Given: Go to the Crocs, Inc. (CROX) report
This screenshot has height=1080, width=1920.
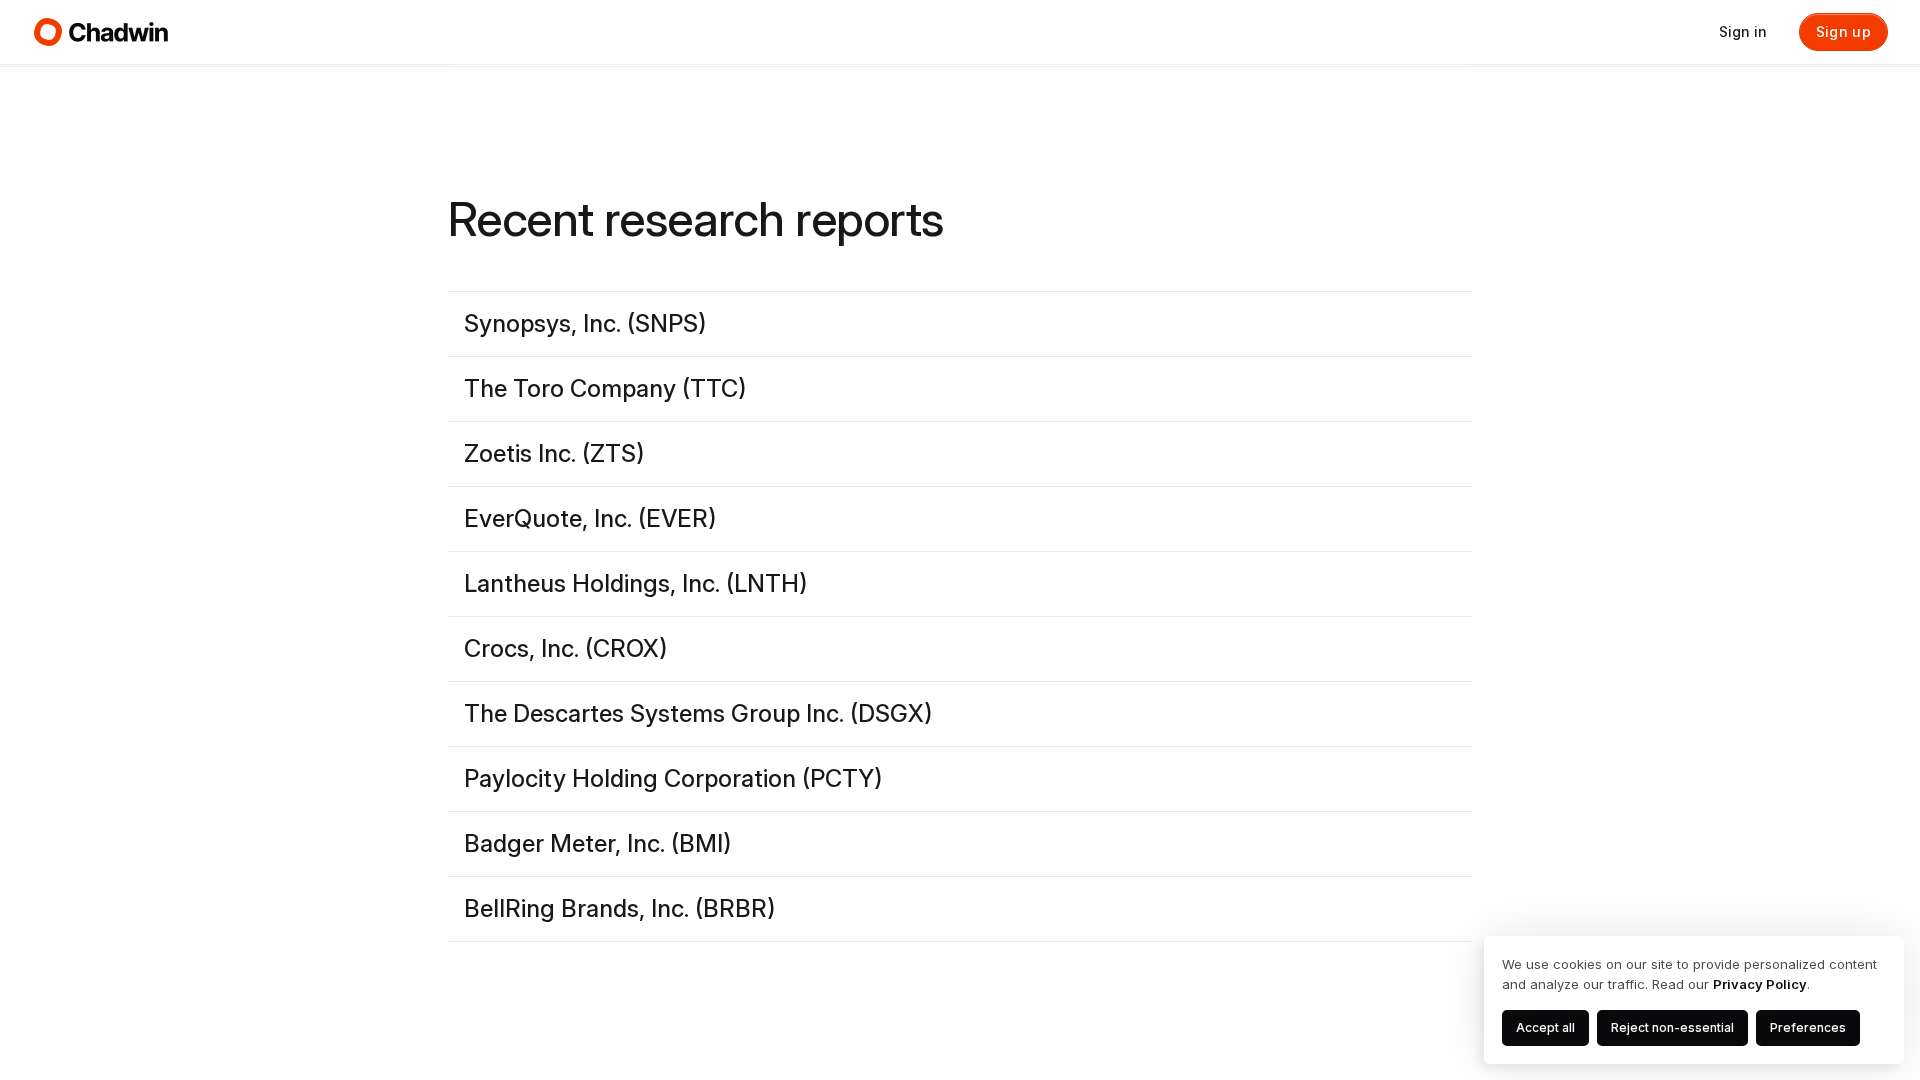Looking at the screenshot, I should click(x=565, y=649).
